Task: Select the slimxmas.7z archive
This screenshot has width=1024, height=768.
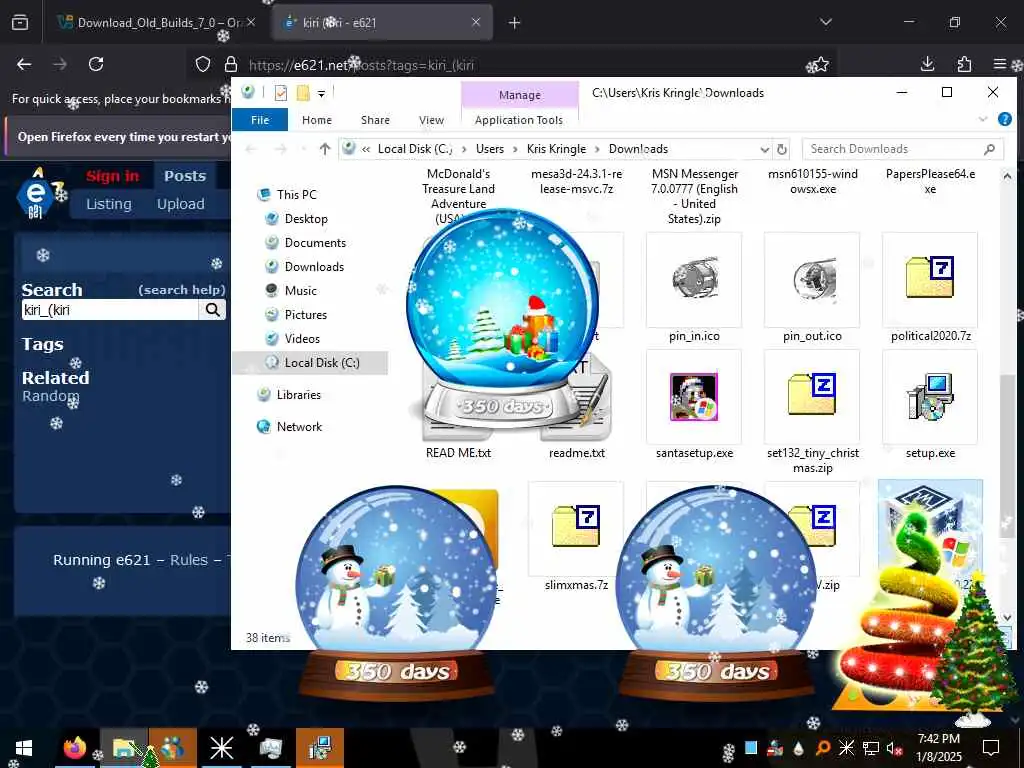Action: tap(576, 537)
